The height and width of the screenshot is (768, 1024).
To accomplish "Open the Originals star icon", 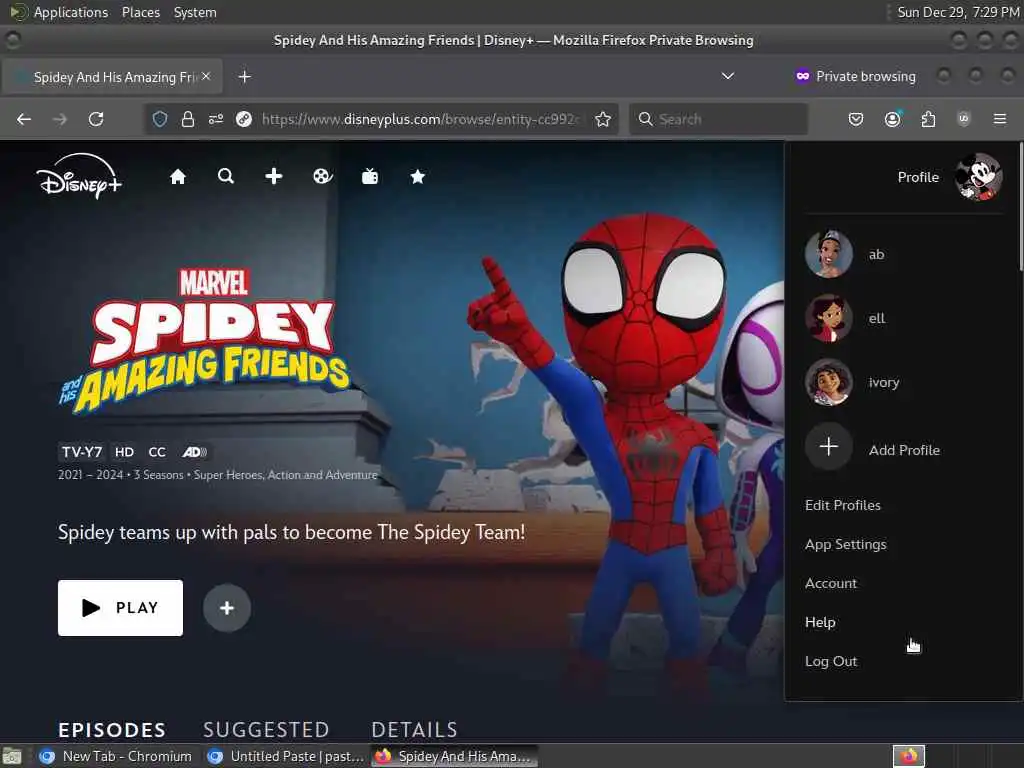I will point(418,176).
